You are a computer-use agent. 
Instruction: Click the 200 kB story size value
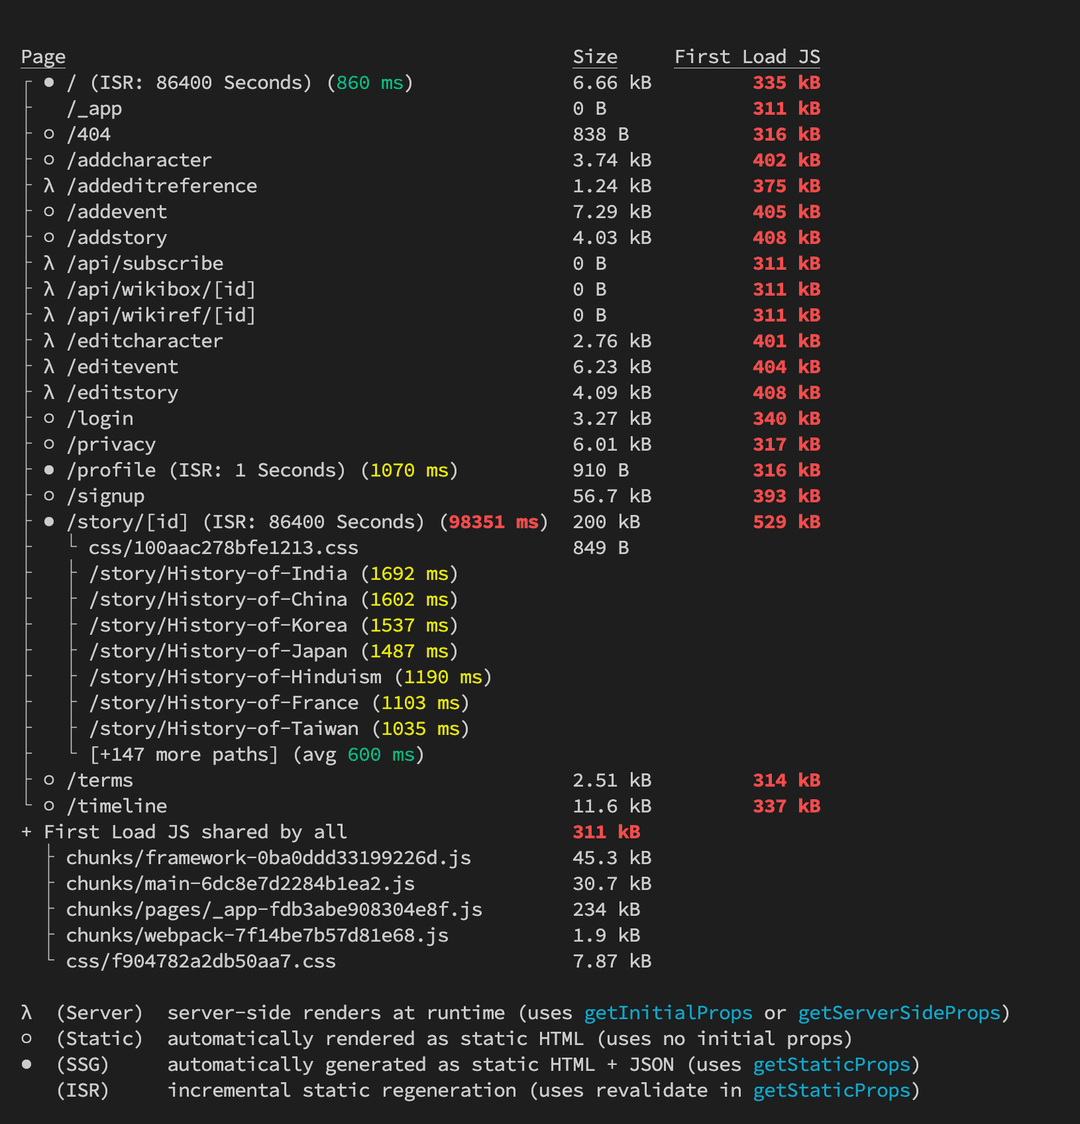coord(606,521)
